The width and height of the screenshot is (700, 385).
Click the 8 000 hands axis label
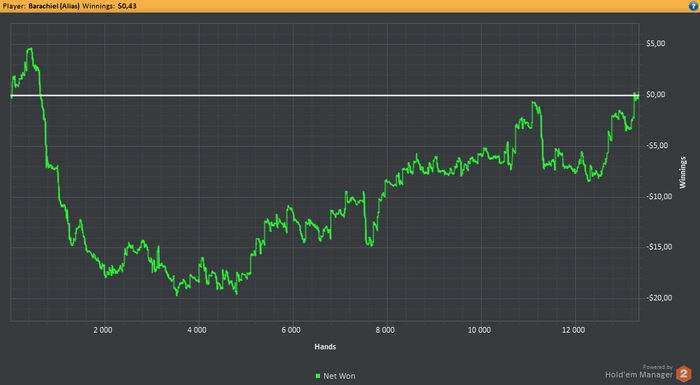385,330
